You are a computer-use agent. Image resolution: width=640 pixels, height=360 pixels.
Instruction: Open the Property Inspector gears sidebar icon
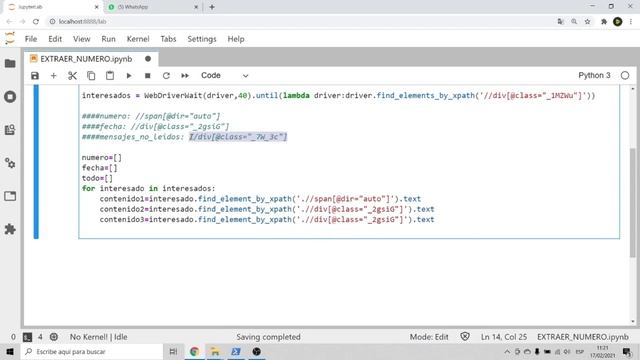pyautogui.click(x=10, y=163)
